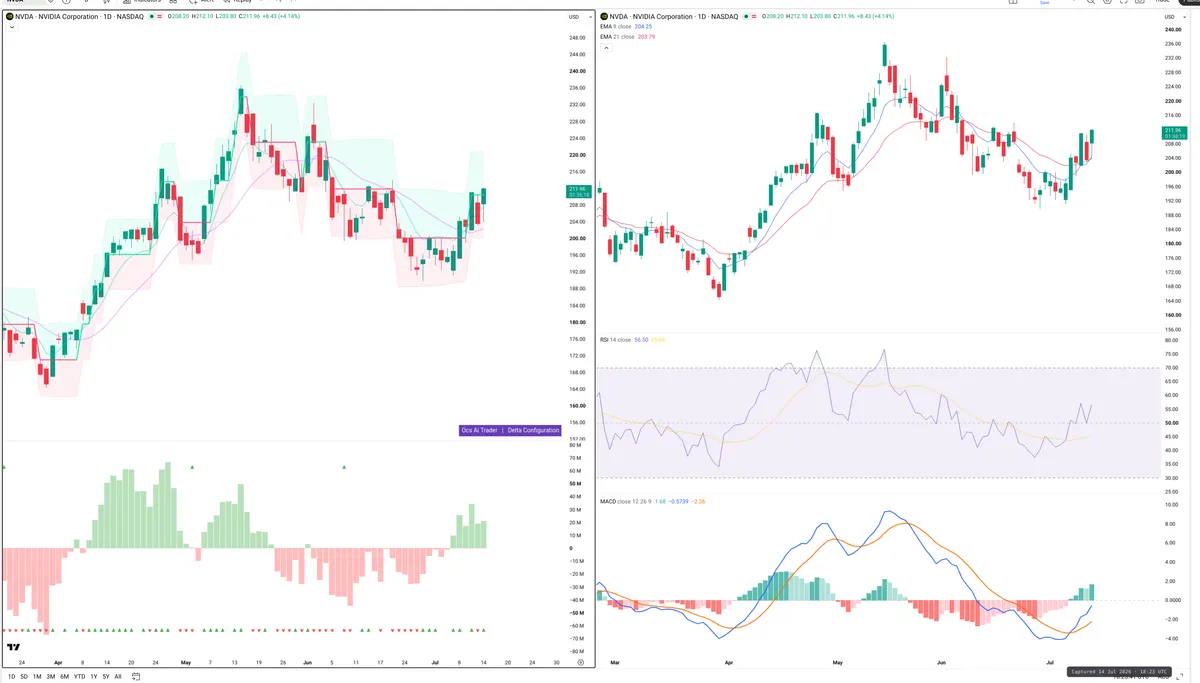Click the Delta Configuration label

pos(533,430)
